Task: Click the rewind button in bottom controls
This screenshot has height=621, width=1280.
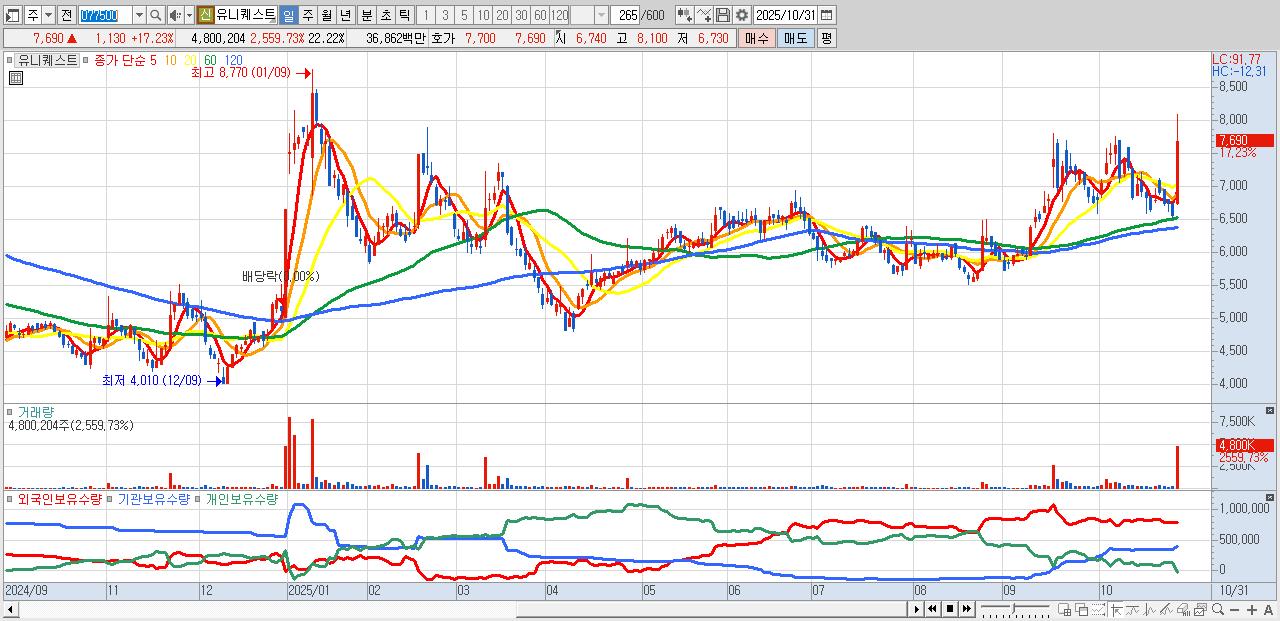Action: 932,609
